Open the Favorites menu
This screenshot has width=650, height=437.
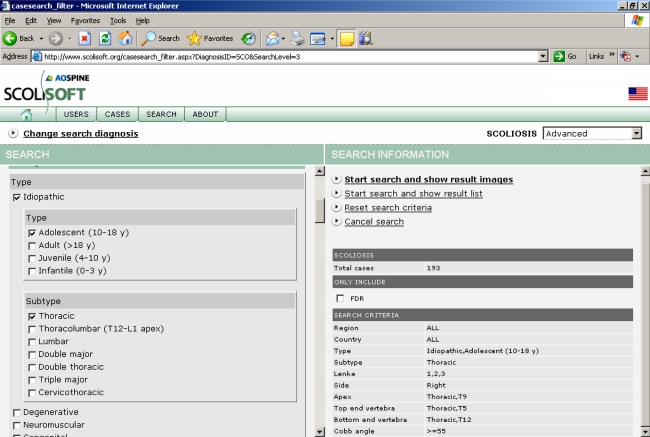(85, 20)
